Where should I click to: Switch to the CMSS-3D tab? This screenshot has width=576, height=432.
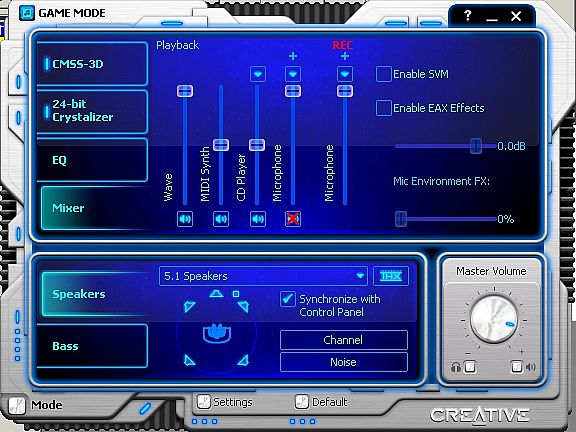(92, 64)
